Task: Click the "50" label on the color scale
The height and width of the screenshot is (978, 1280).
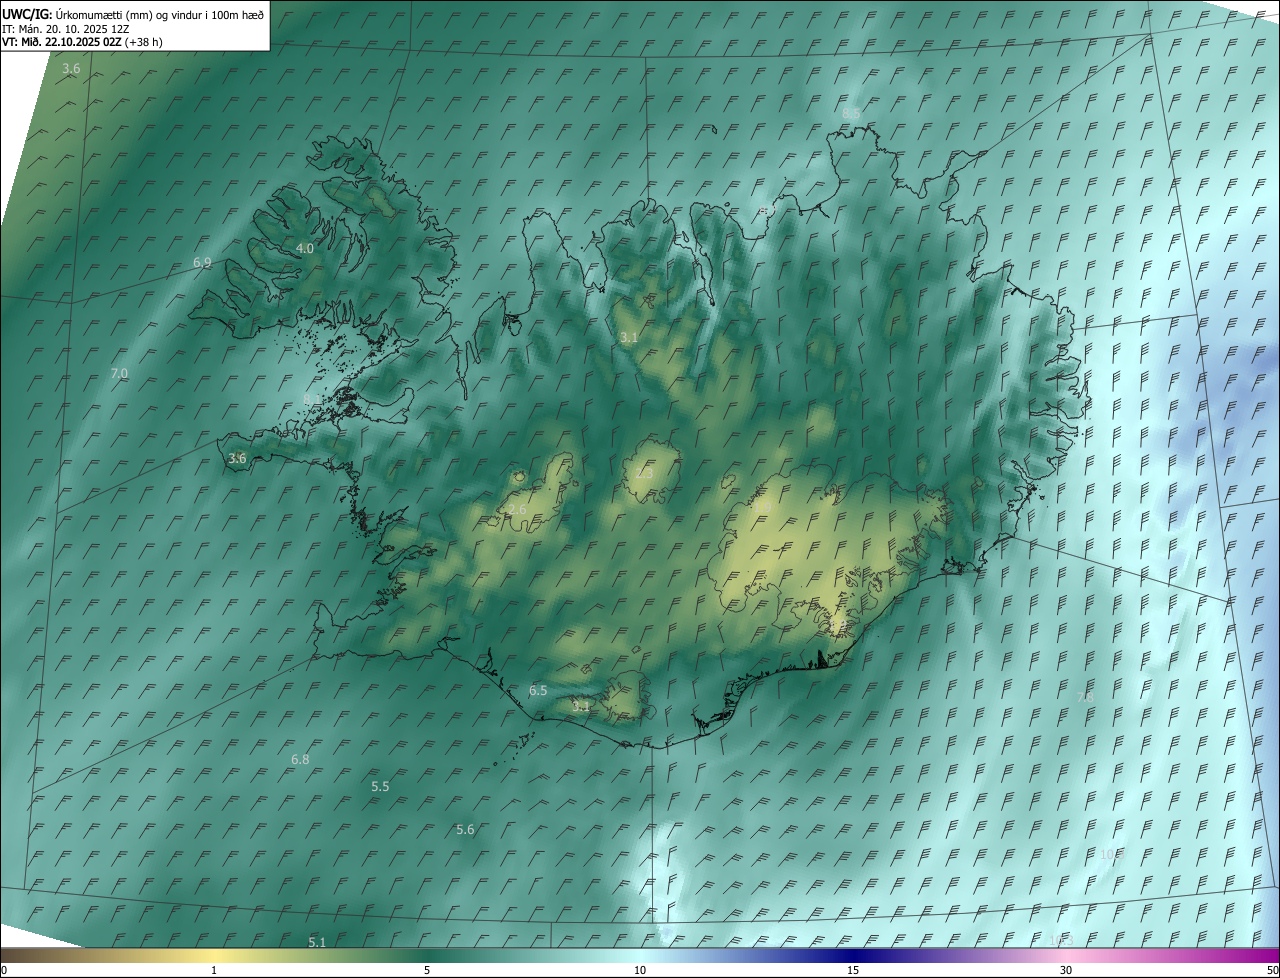Action: click(x=1272, y=970)
